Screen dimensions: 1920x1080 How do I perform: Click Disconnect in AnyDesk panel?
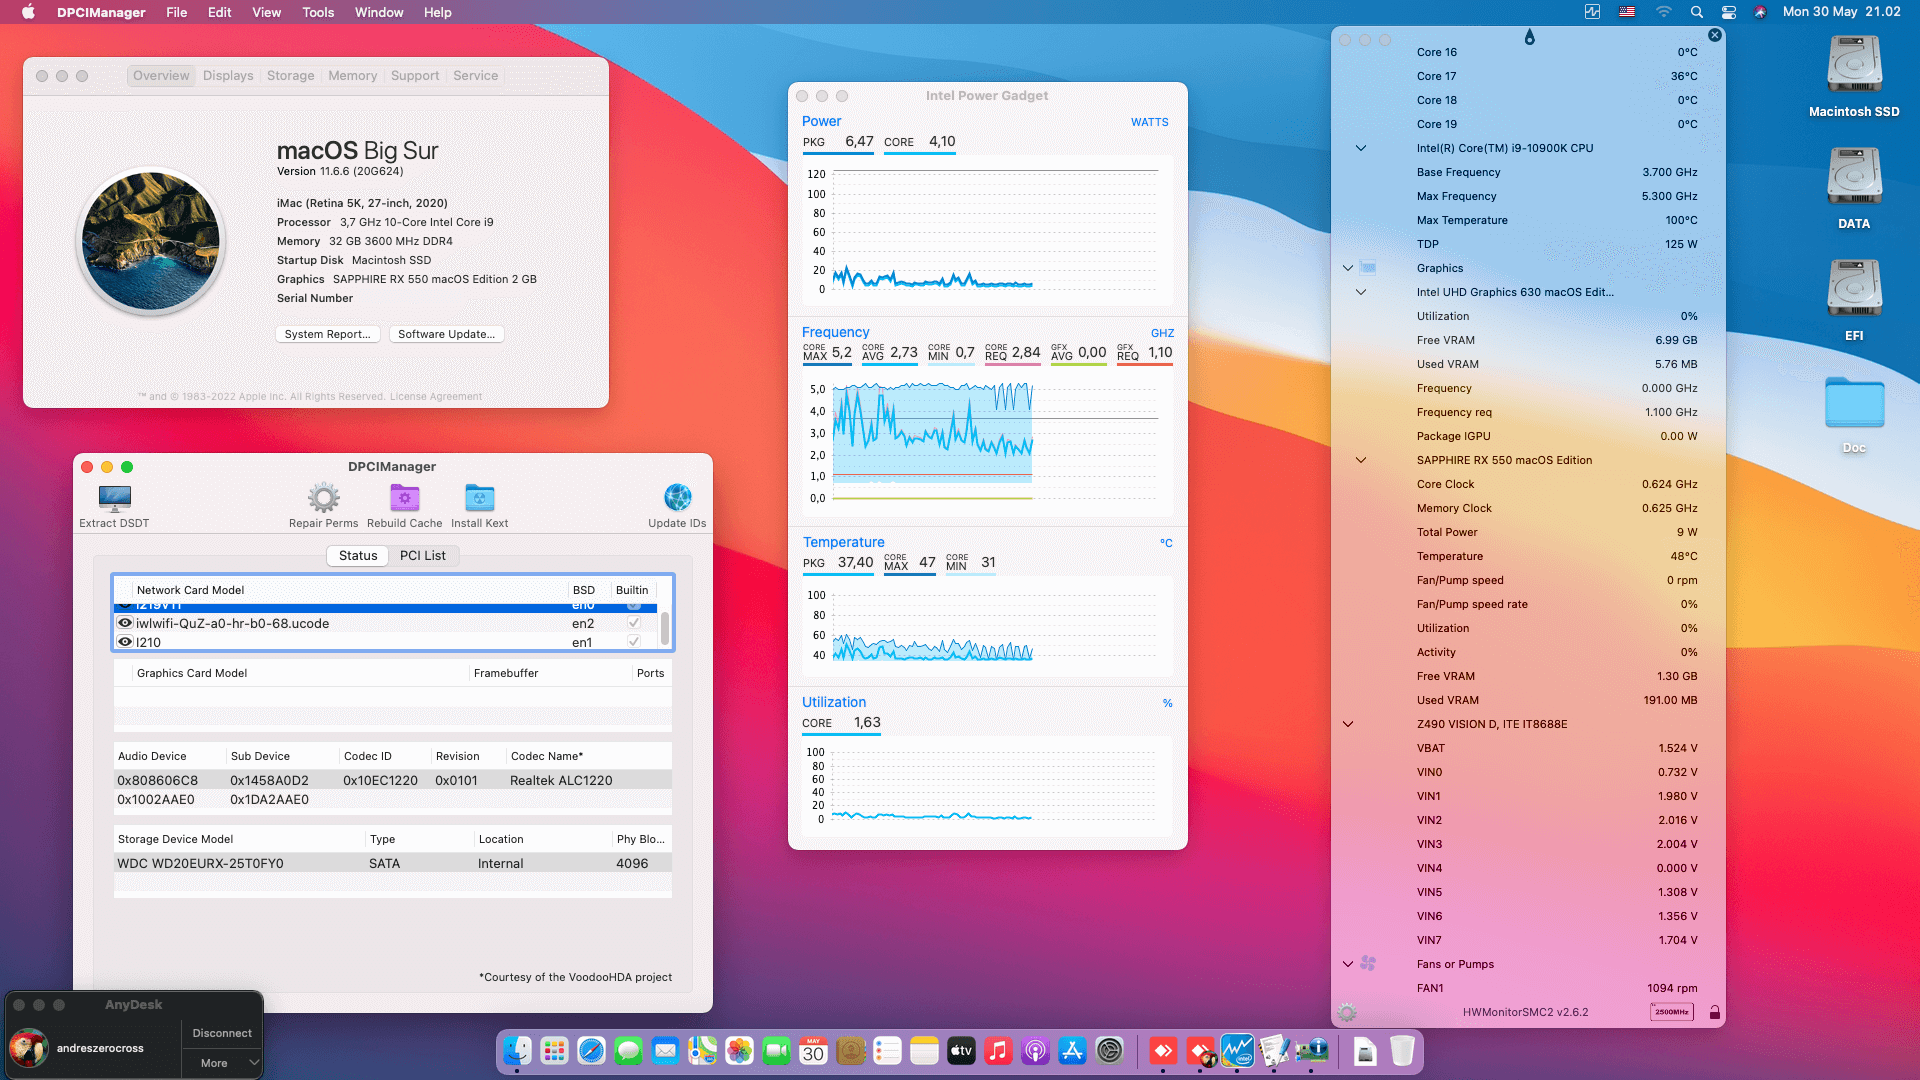click(x=221, y=1033)
